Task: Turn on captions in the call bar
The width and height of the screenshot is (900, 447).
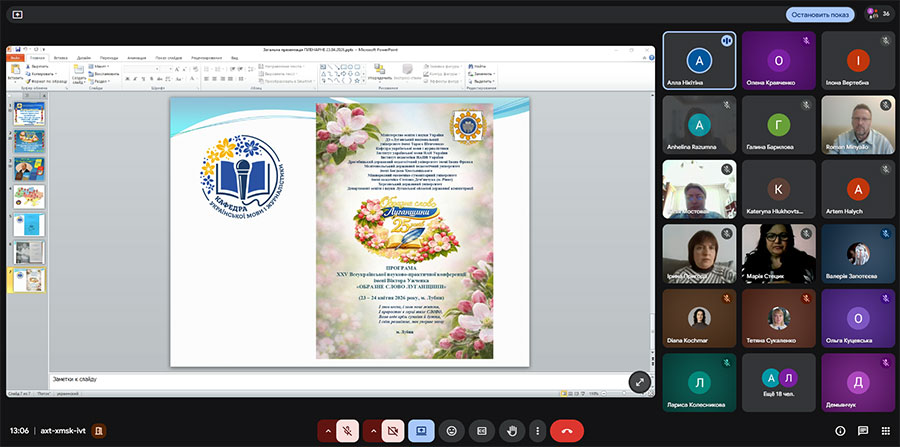Action: [x=481, y=430]
